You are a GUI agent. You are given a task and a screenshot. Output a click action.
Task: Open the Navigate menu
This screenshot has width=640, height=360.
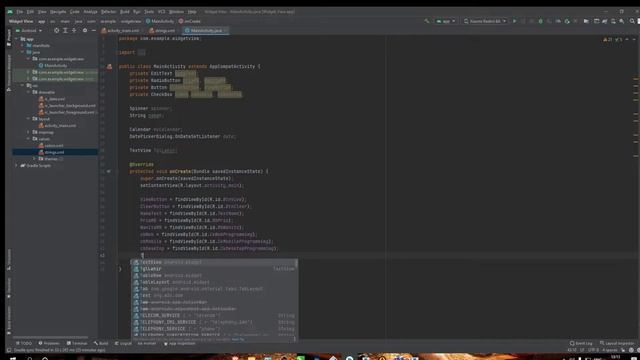(x=58, y=12)
